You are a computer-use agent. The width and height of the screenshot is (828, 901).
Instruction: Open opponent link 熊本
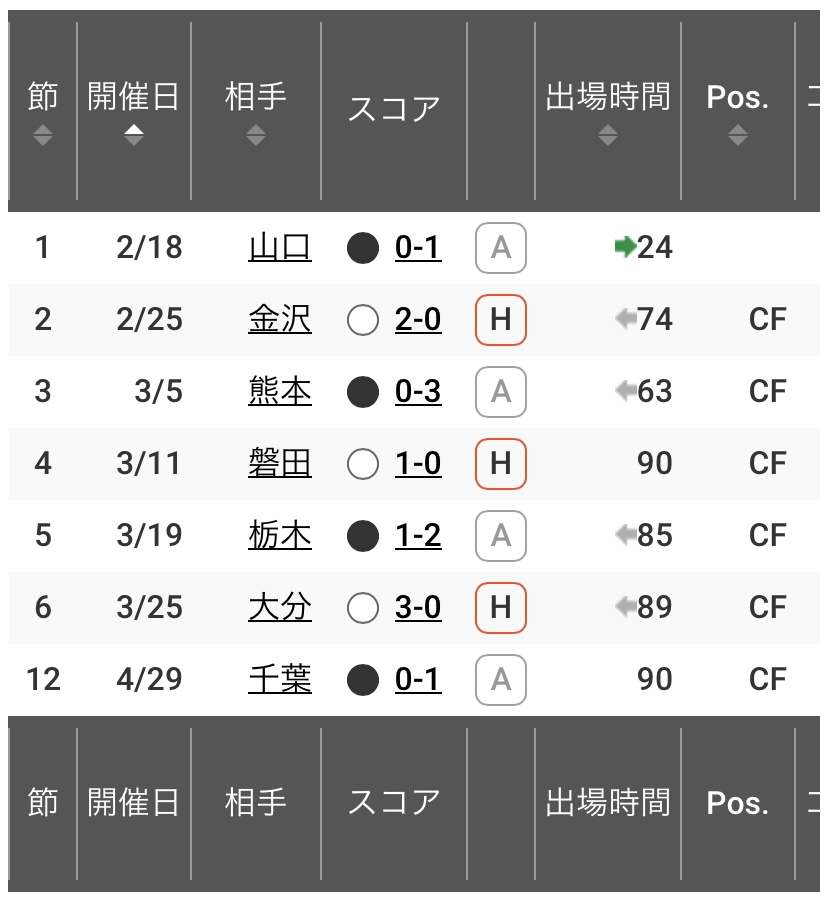point(280,391)
